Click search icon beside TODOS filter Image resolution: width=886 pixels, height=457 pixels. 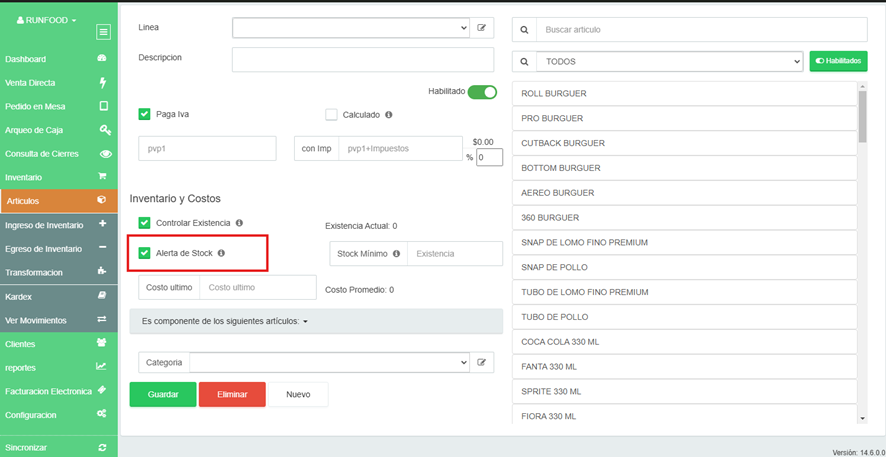[524, 62]
